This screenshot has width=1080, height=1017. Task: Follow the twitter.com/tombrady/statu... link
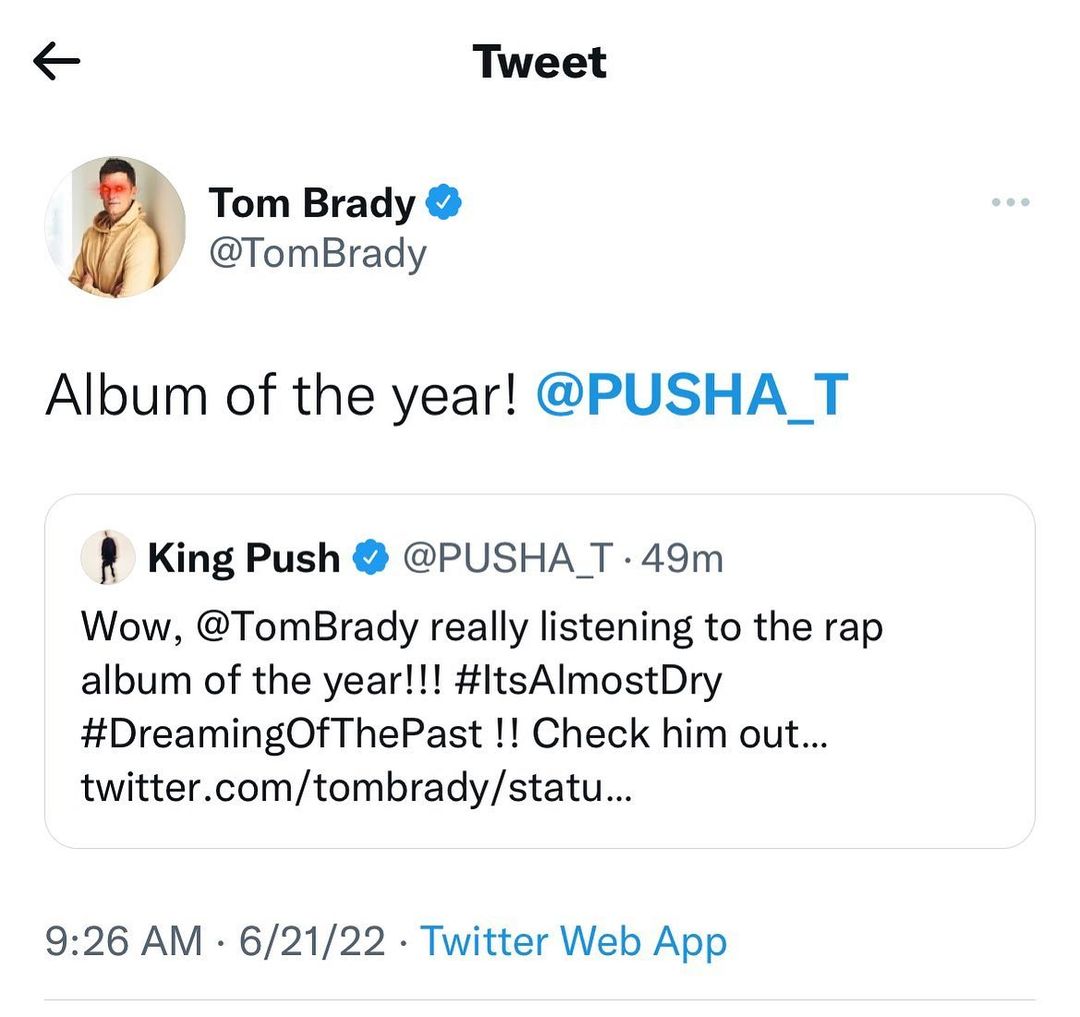tap(355, 789)
